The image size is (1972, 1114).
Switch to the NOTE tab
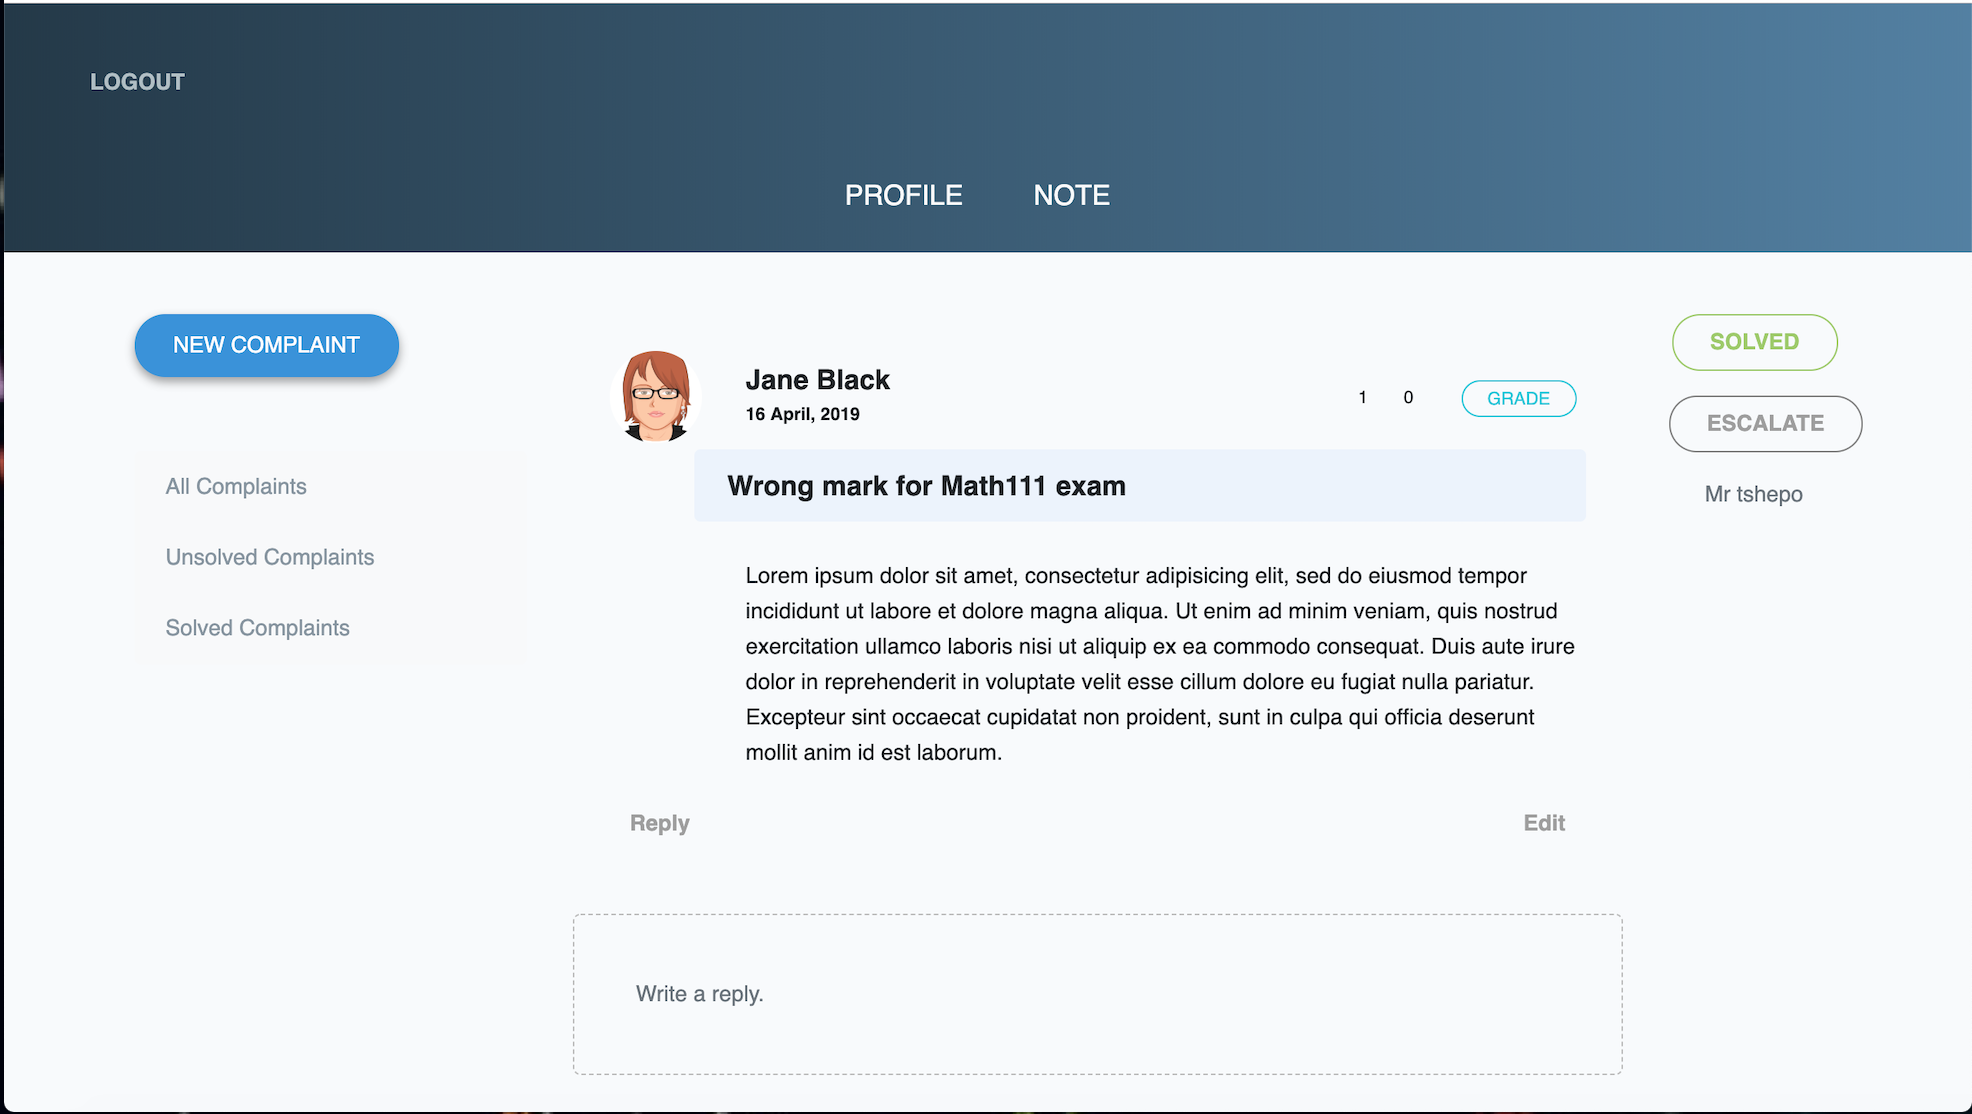tap(1071, 195)
